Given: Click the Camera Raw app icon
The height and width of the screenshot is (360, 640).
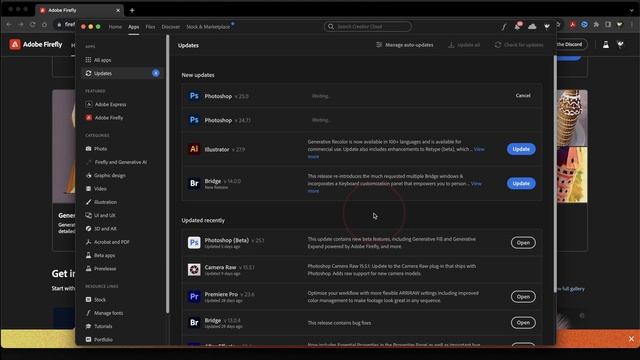Looking at the screenshot, I should click(194, 269).
